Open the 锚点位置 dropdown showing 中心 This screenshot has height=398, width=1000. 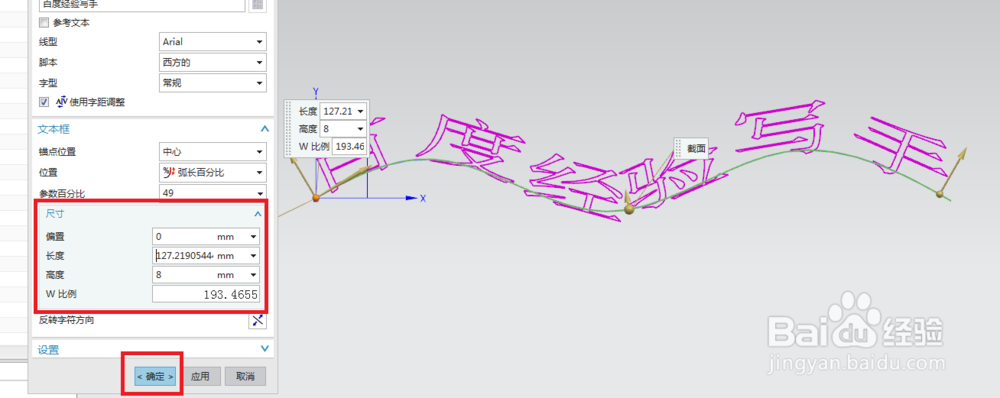[212, 152]
